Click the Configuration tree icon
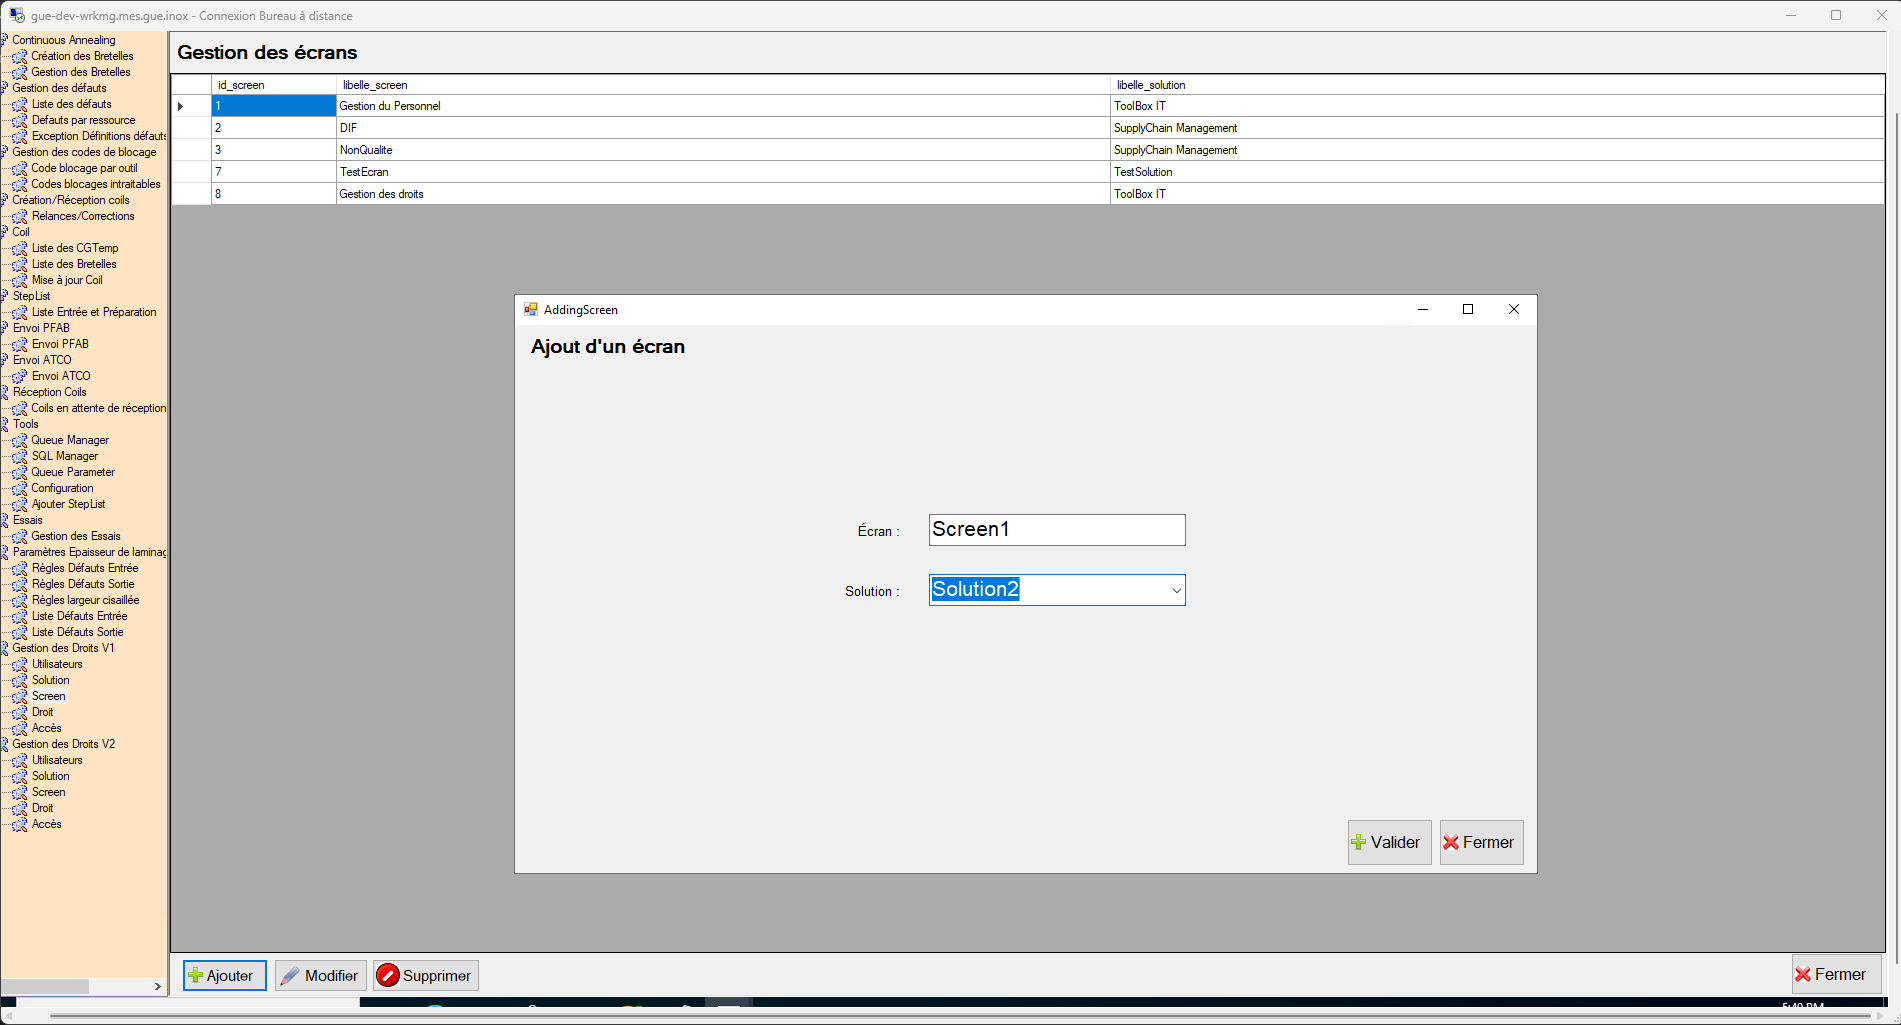 (x=19, y=488)
